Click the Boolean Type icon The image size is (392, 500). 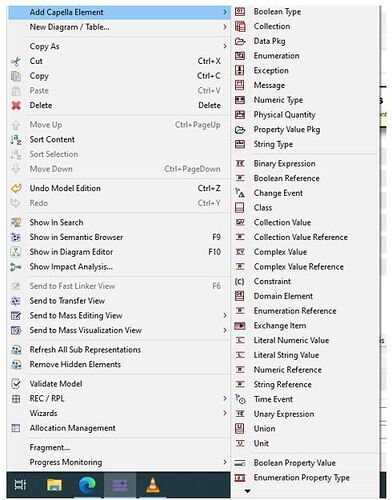[240, 12]
